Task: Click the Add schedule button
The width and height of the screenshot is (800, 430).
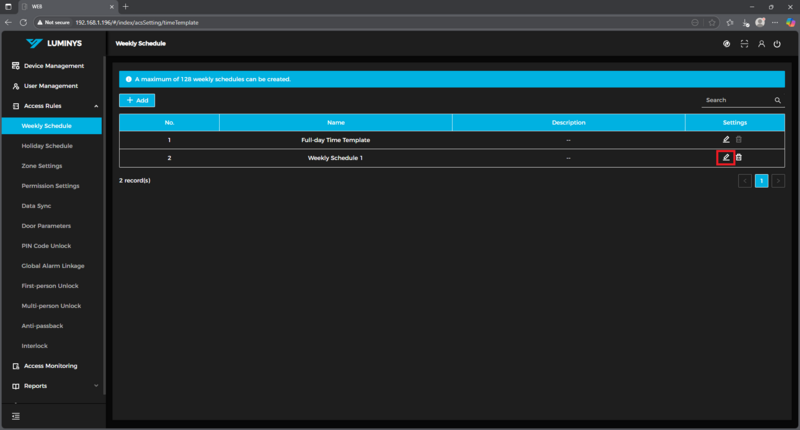Action: 137,100
